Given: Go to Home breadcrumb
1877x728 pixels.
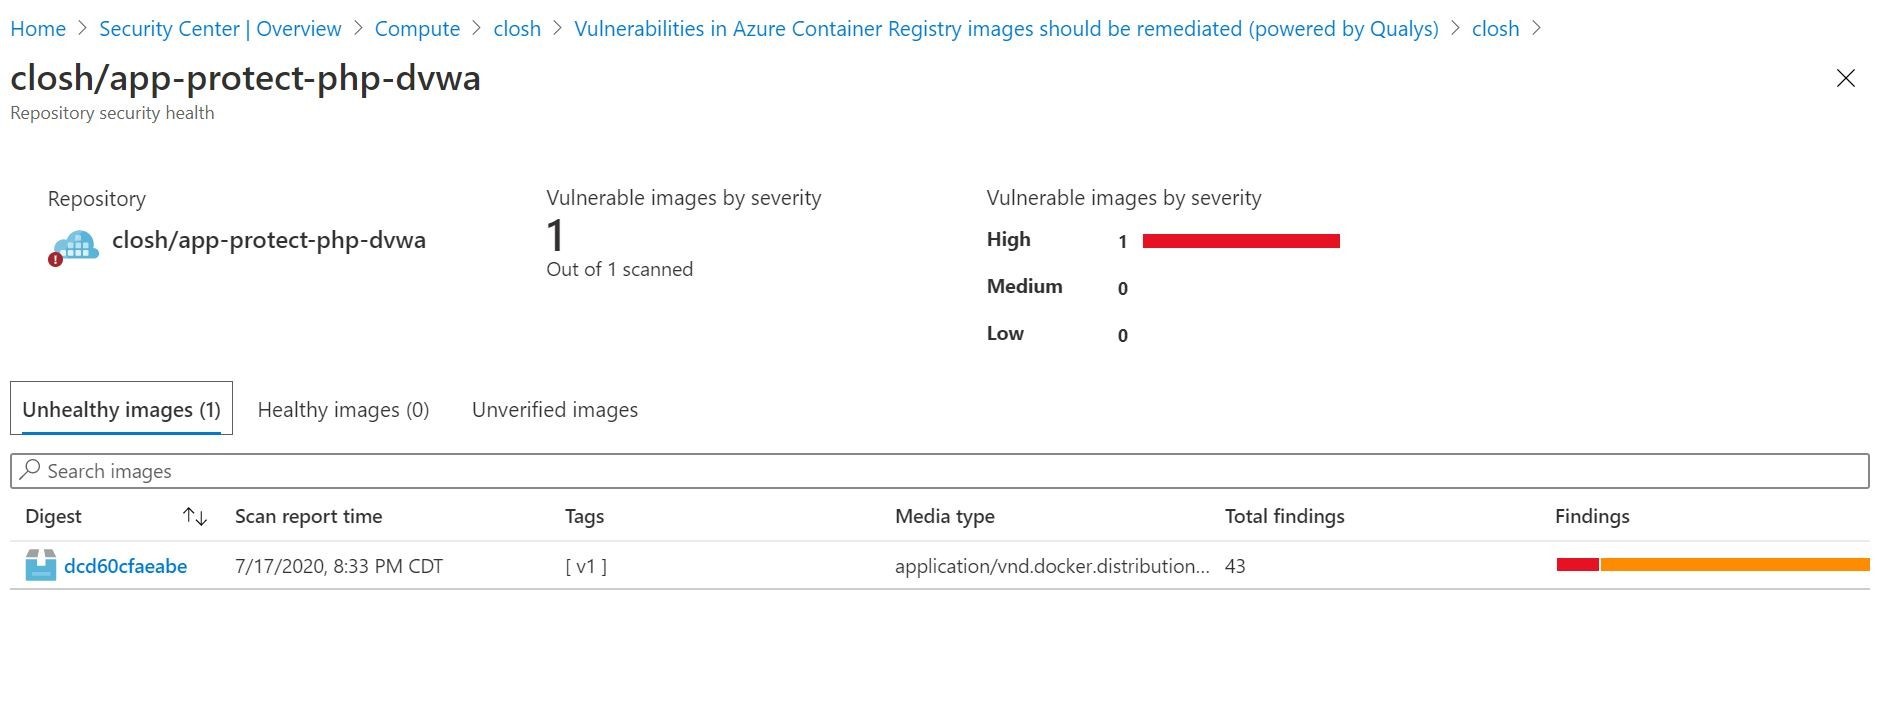Looking at the screenshot, I should click(38, 29).
